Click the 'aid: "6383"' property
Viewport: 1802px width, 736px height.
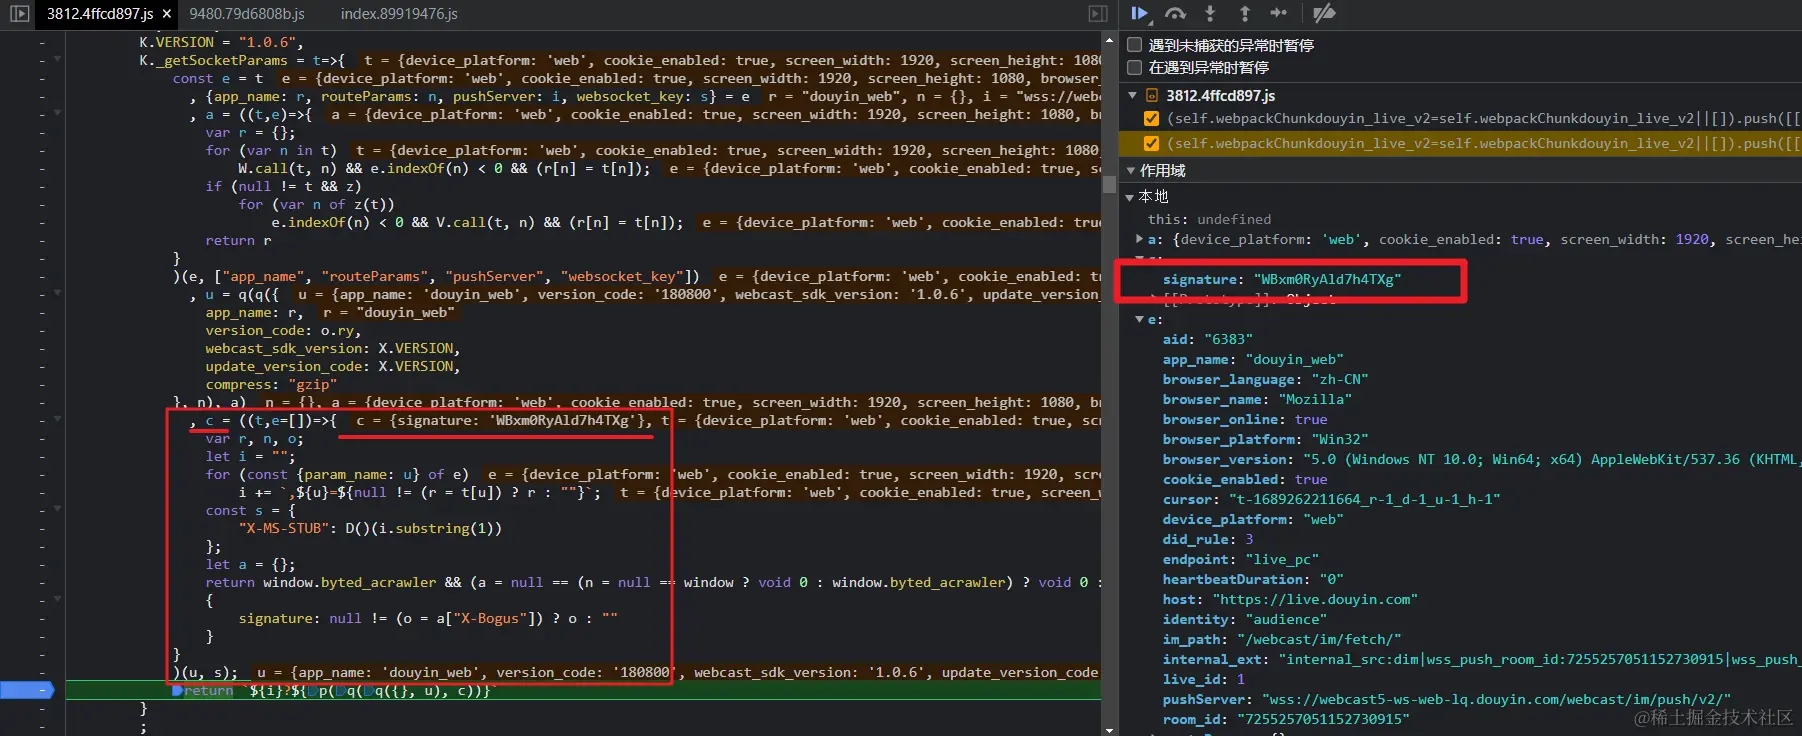(1207, 340)
